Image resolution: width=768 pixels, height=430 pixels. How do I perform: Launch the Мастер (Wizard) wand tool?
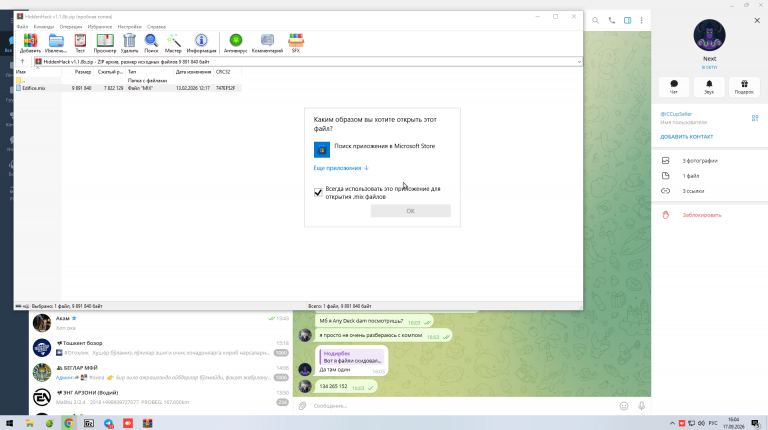173,43
